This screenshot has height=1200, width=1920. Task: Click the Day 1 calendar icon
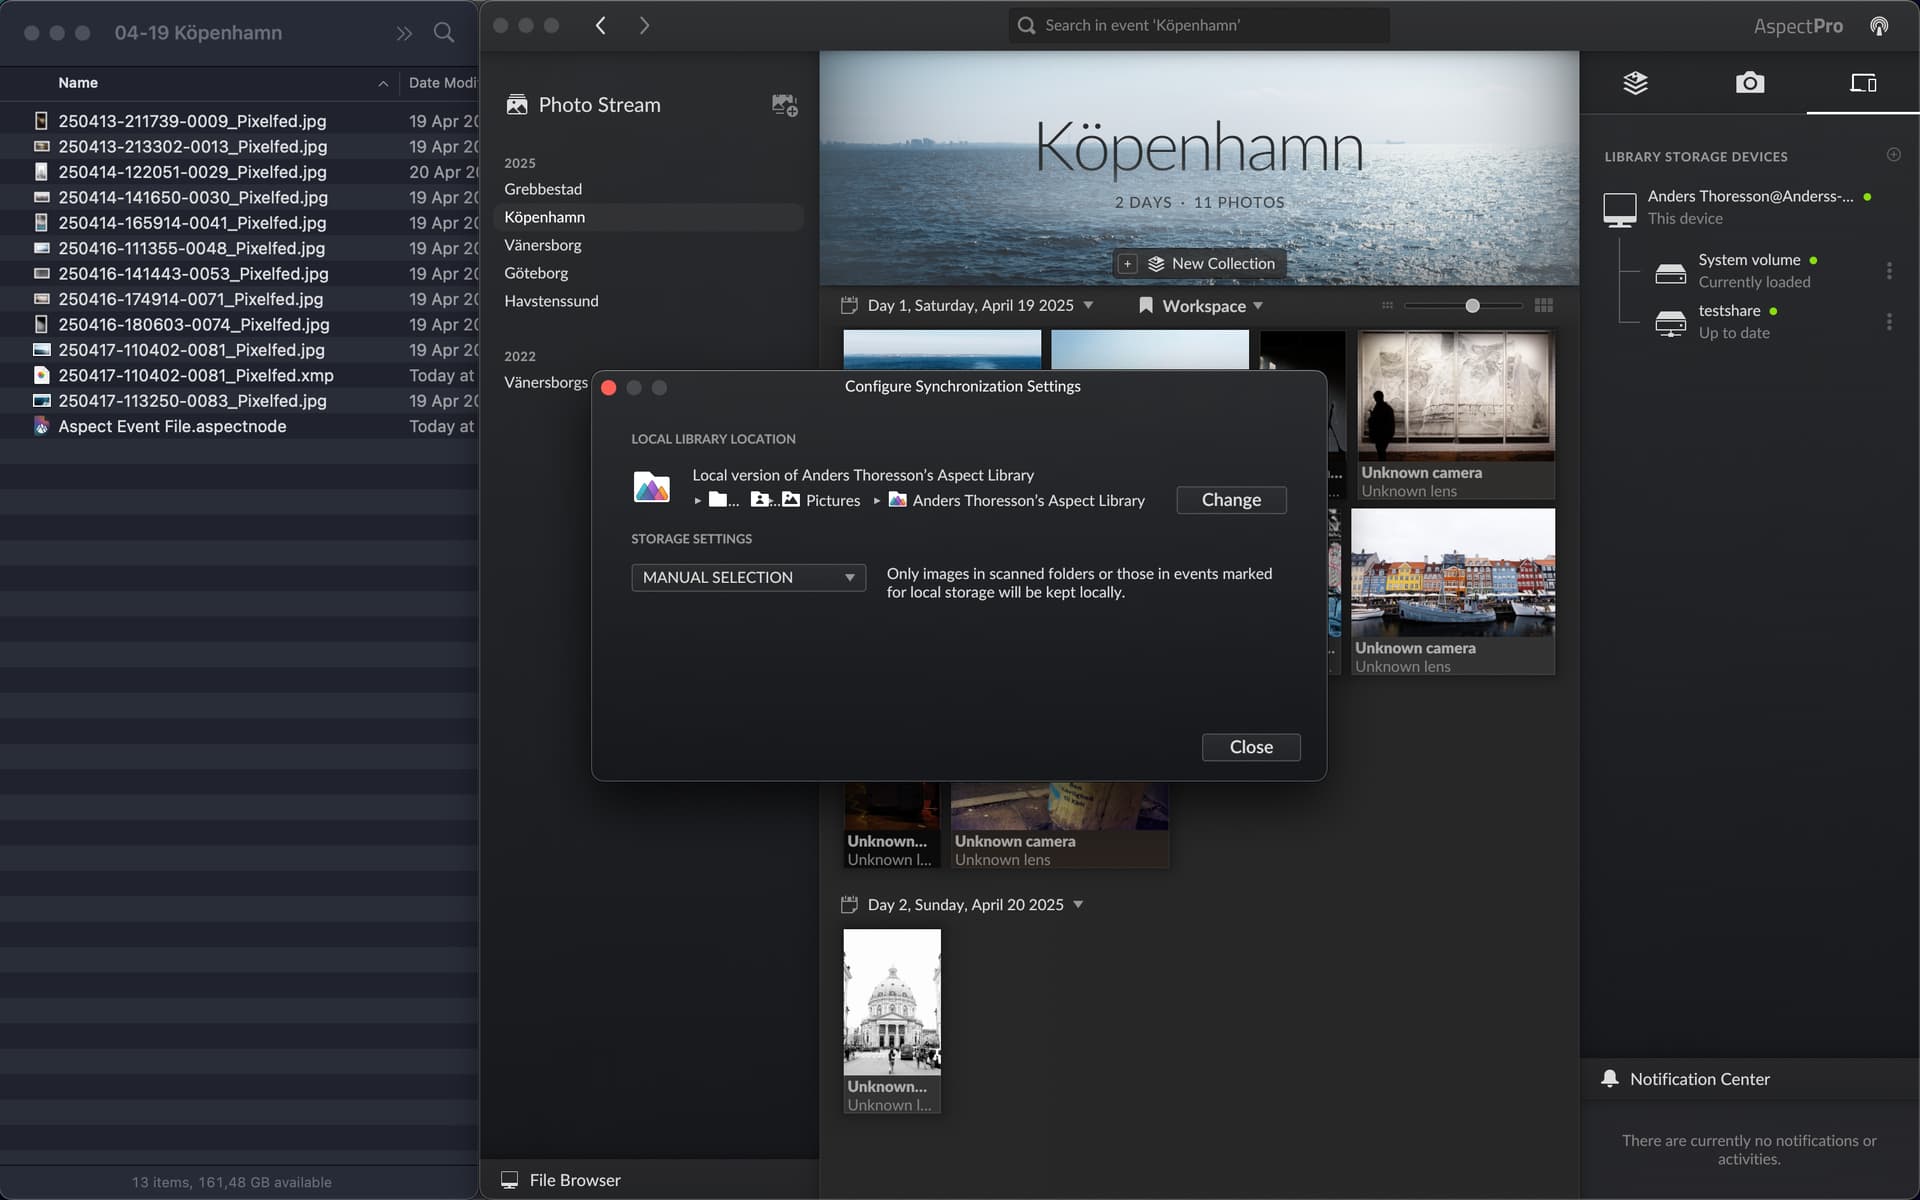point(849,306)
